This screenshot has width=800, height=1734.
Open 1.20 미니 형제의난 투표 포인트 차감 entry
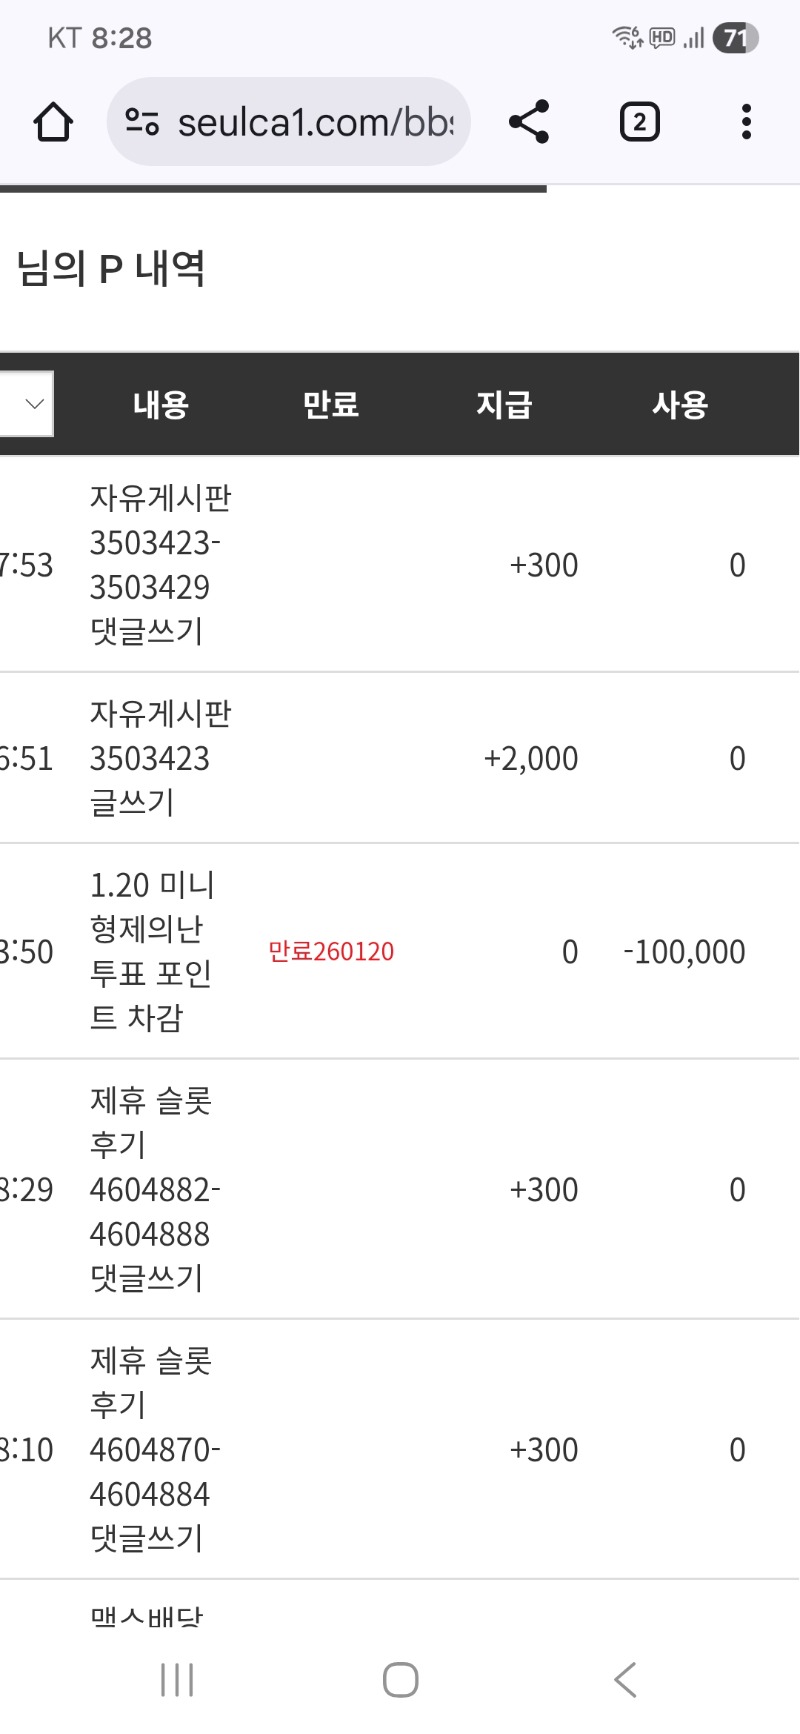152,951
